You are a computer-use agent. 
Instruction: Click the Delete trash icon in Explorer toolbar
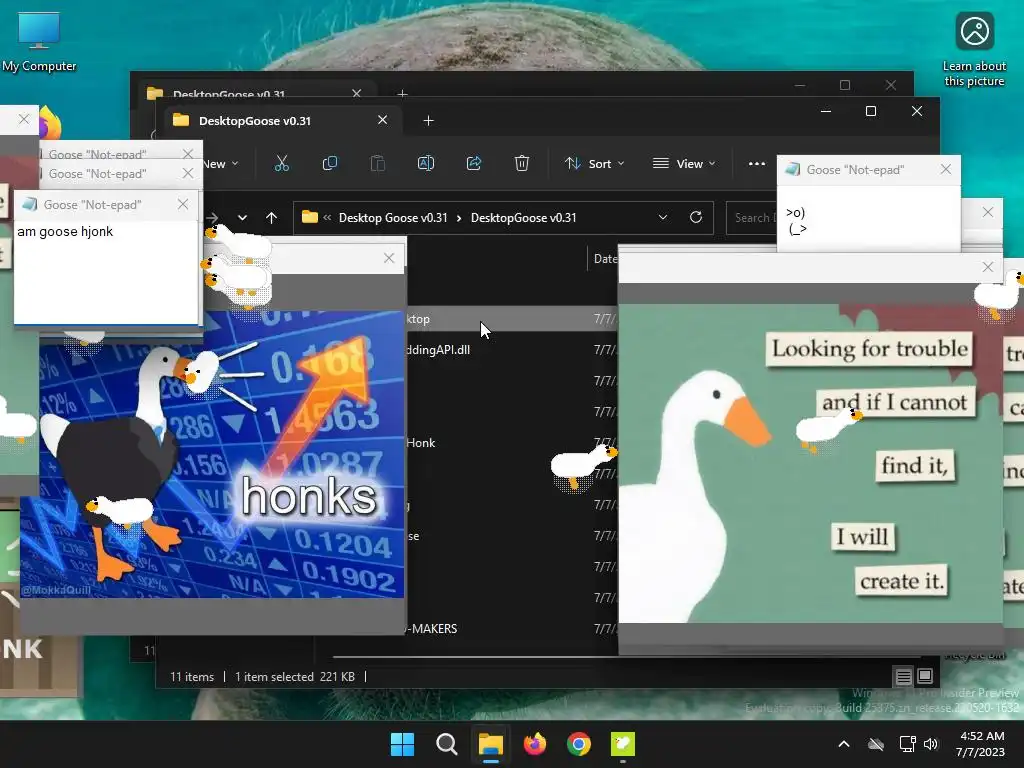[521, 163]
